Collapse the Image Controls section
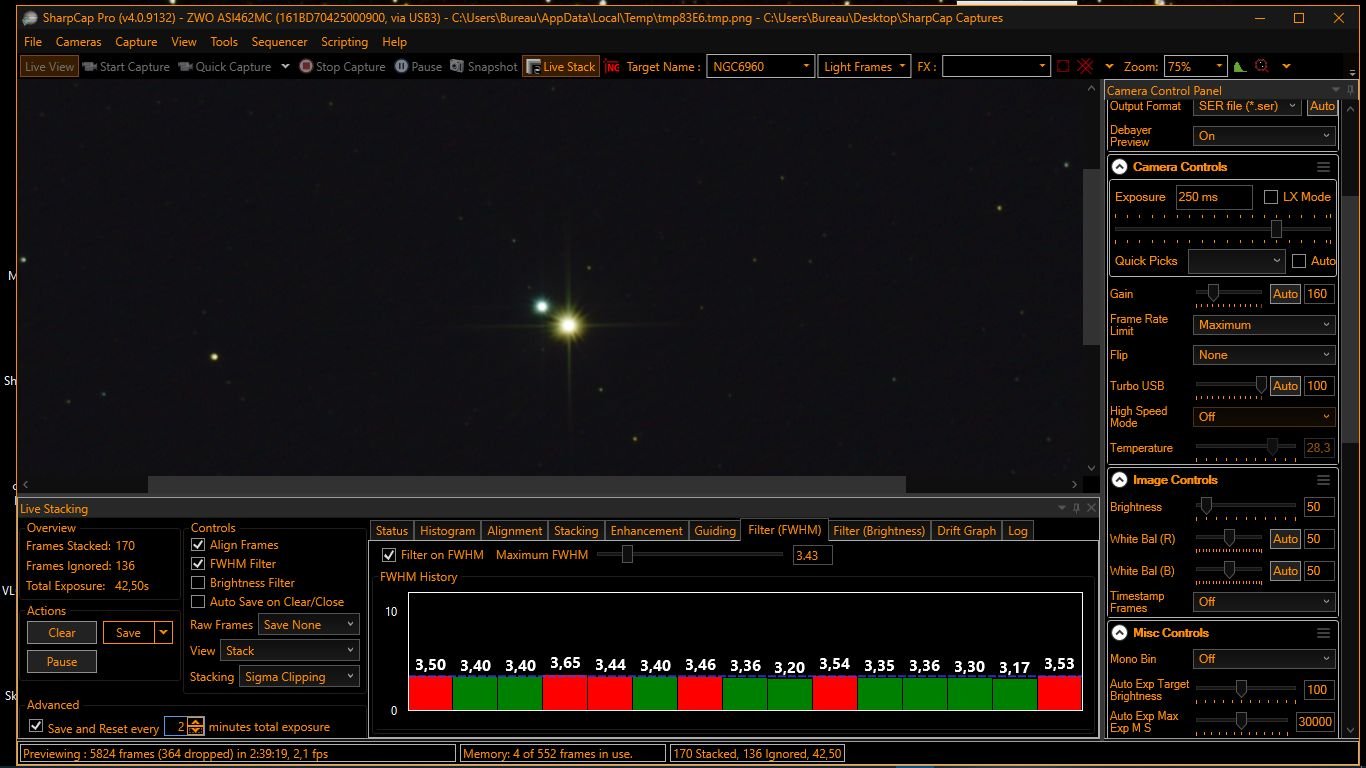 (1120, 480)
